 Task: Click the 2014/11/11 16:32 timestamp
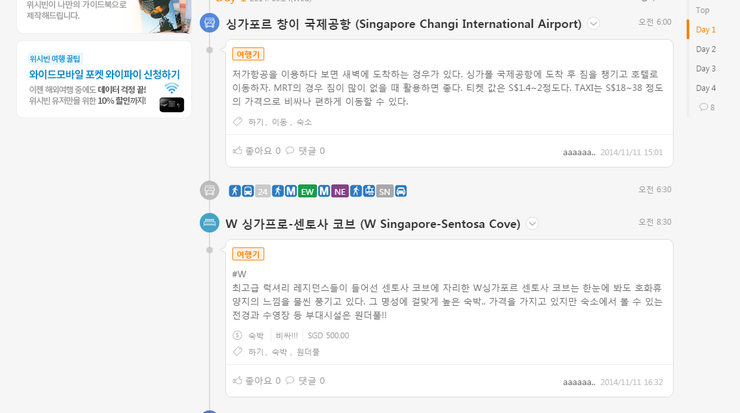tap(631, 382)
